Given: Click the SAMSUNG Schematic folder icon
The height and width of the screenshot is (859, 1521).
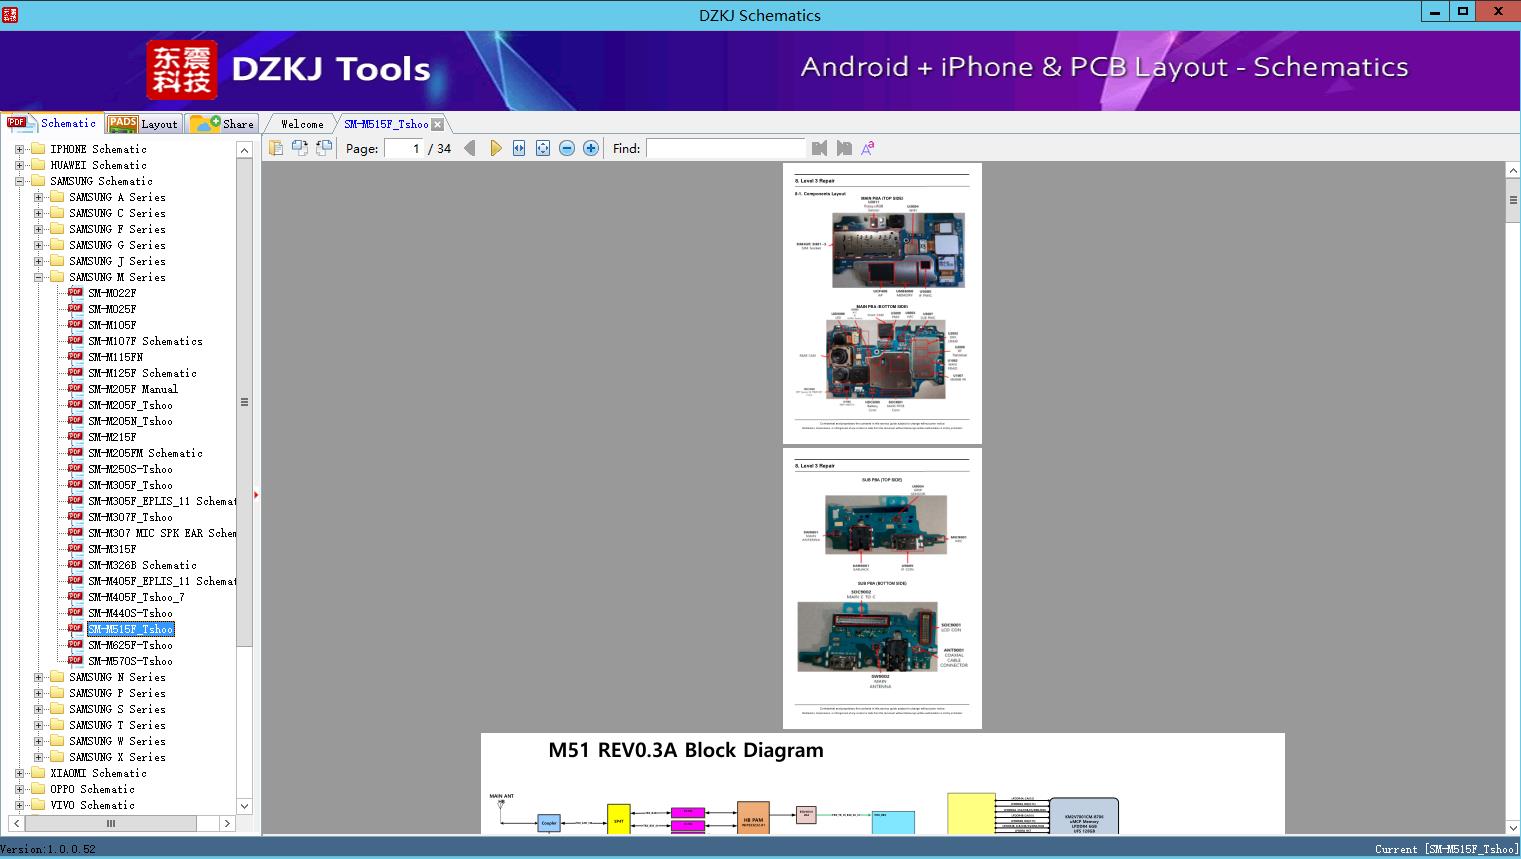Looking at the screenshot, I should pos(38,181).
